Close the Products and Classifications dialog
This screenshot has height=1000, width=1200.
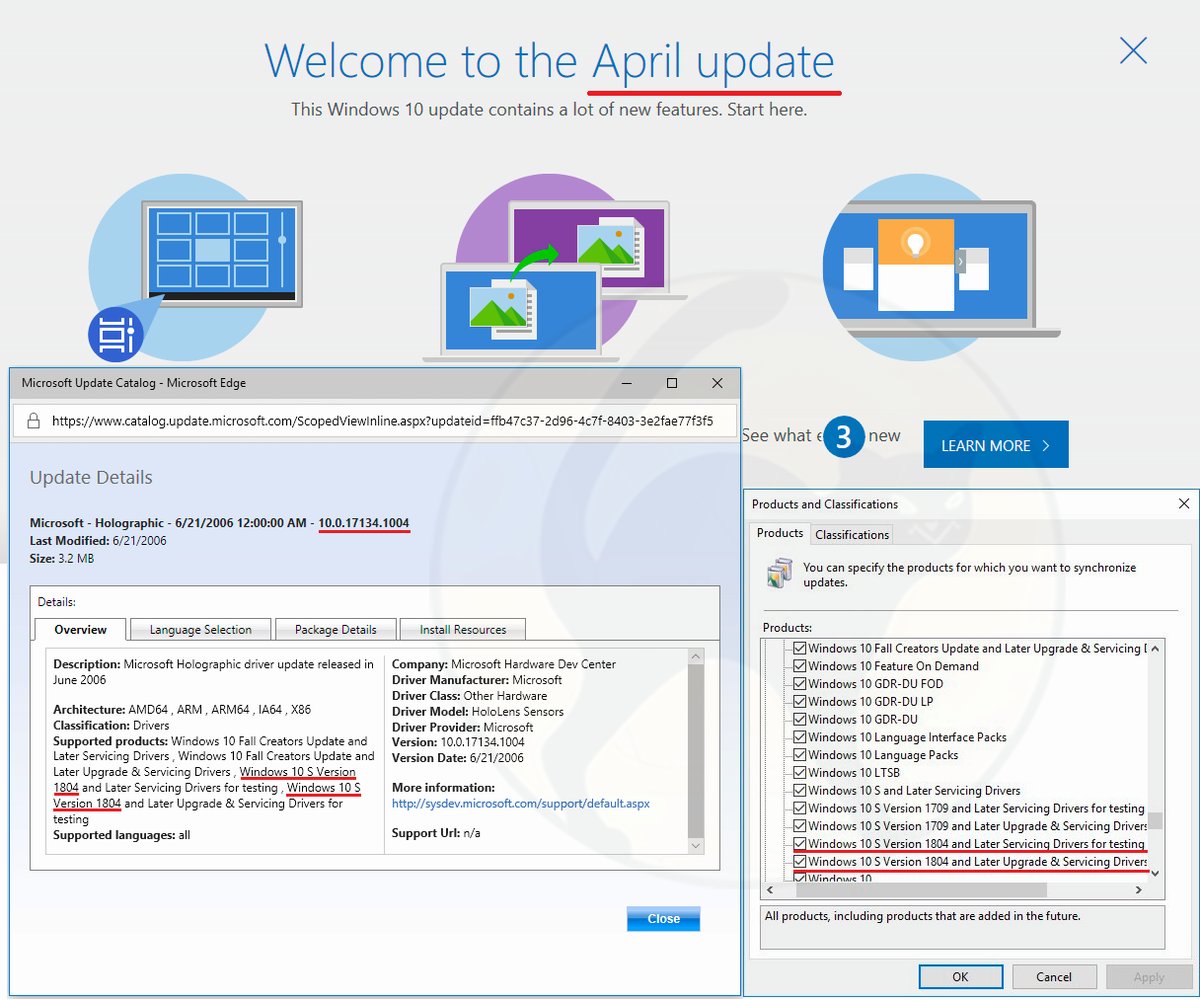pos(1184,504)
